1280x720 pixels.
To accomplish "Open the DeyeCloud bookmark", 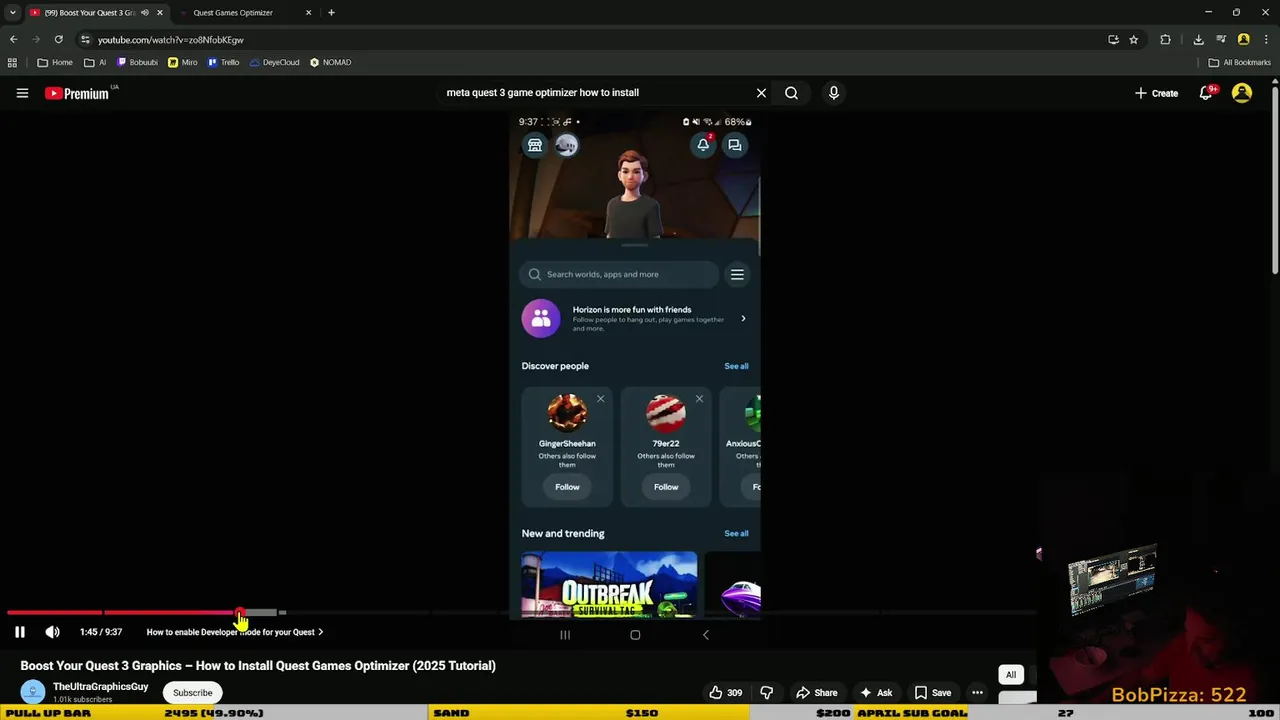I will (x=274, y=62).
